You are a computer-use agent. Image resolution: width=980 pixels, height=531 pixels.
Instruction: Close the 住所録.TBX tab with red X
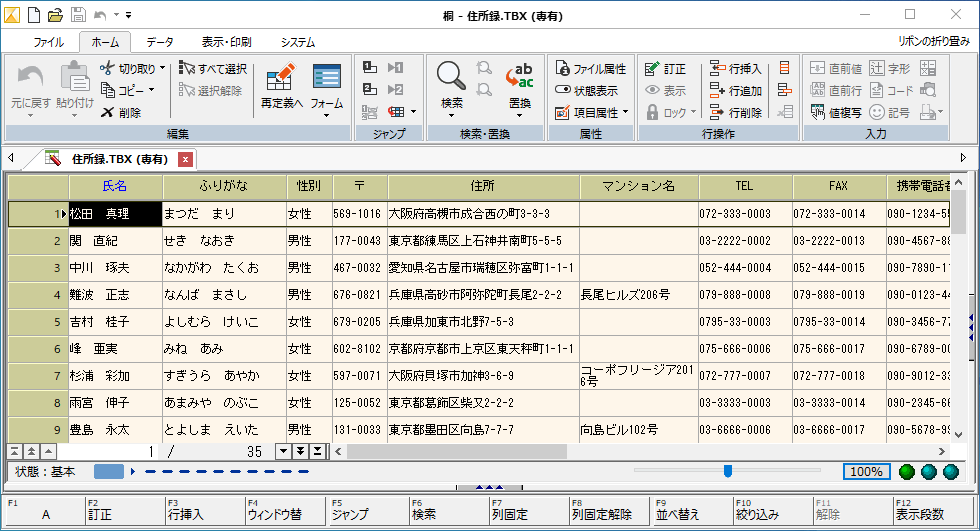click(x=185, y=159)
